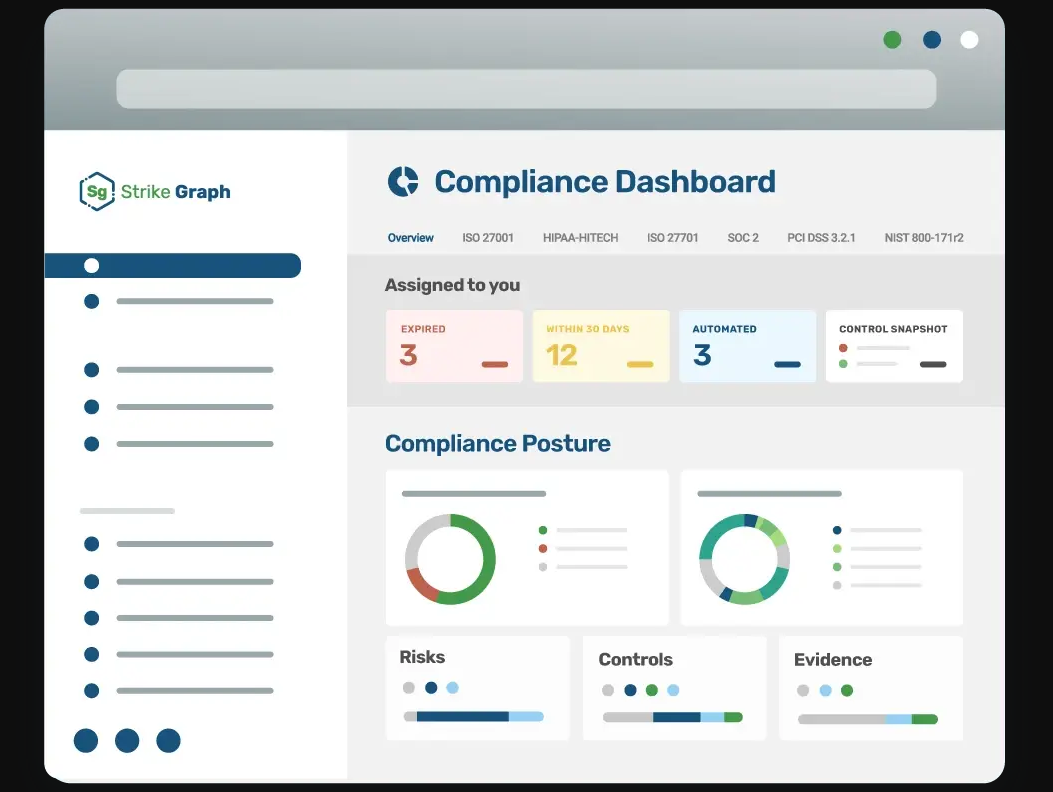This screenshot has width=1053, height=792.
Task: Click the middle bottom sidebar dot icon
Action: (126, 740)
